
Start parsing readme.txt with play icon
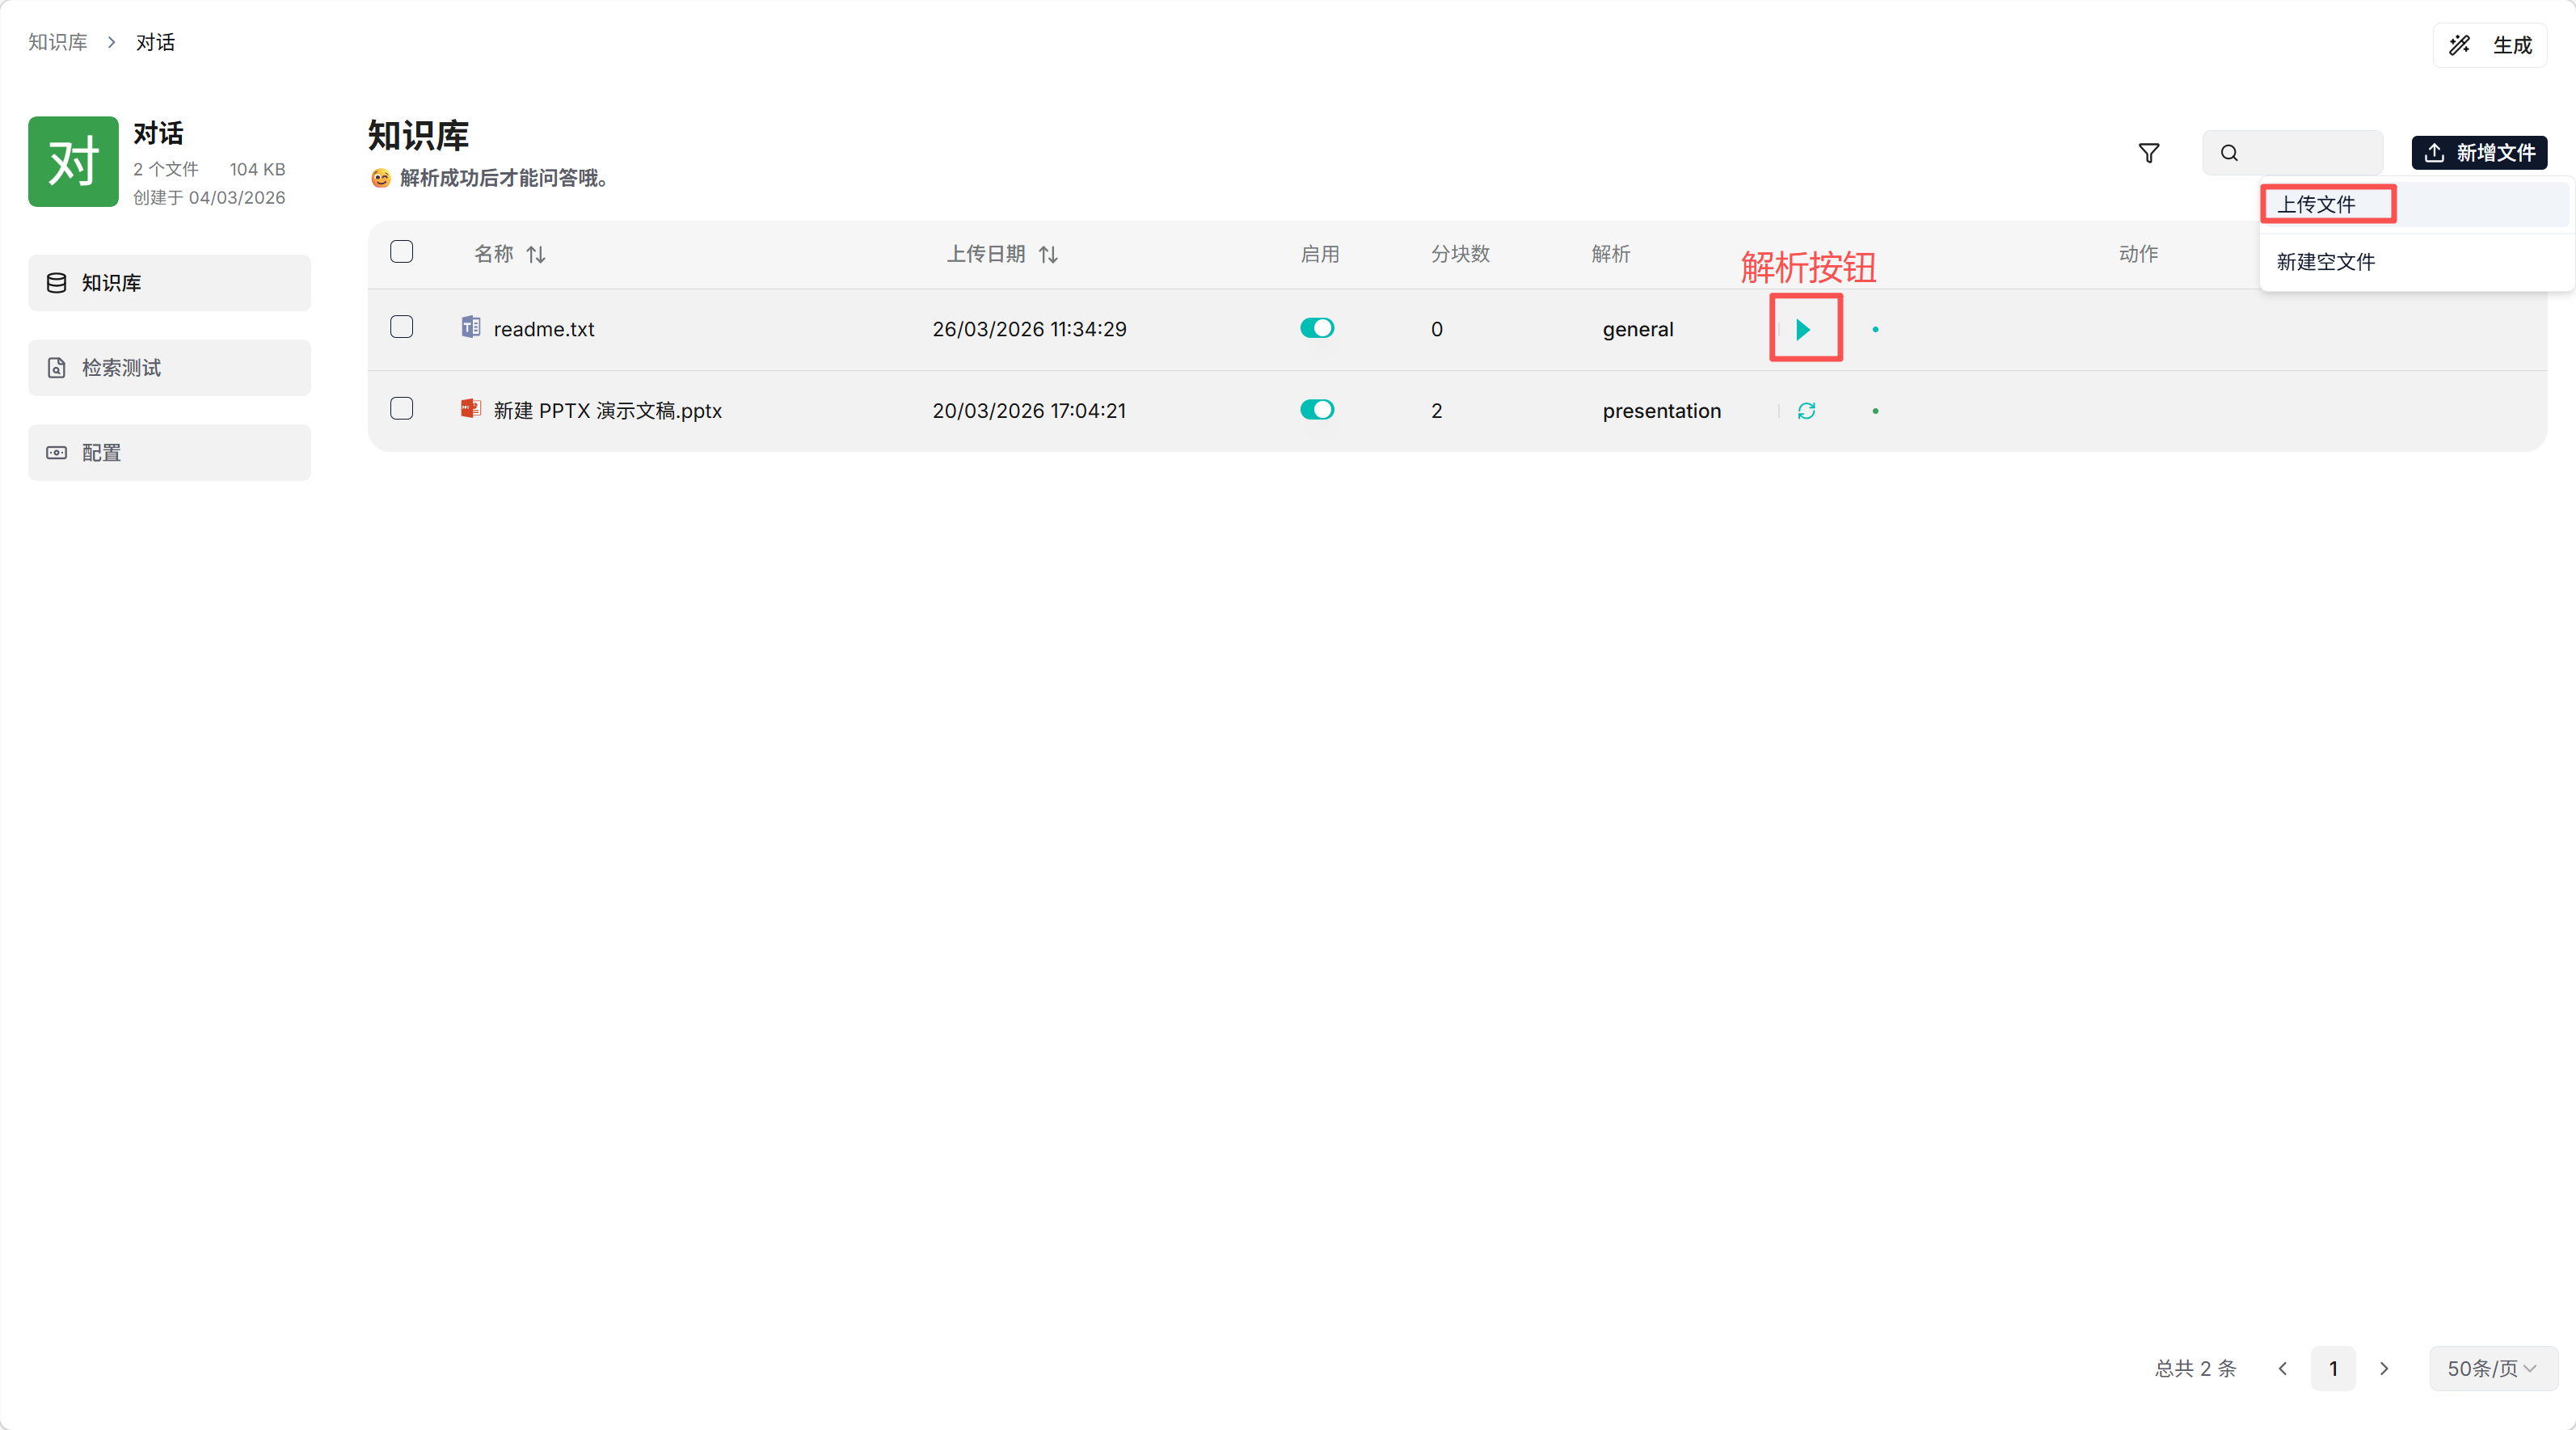1803,329
